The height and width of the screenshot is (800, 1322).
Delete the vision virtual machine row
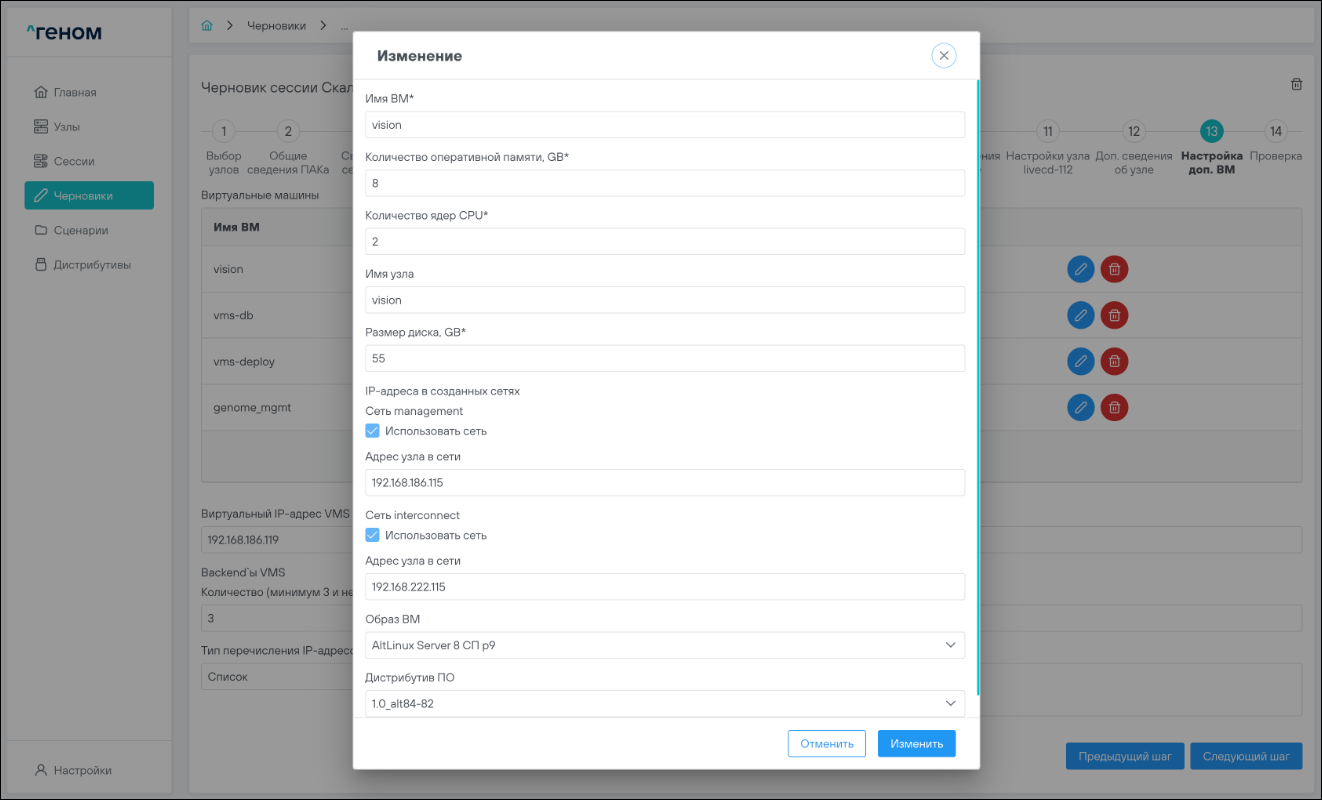(x=1114, y=269)
